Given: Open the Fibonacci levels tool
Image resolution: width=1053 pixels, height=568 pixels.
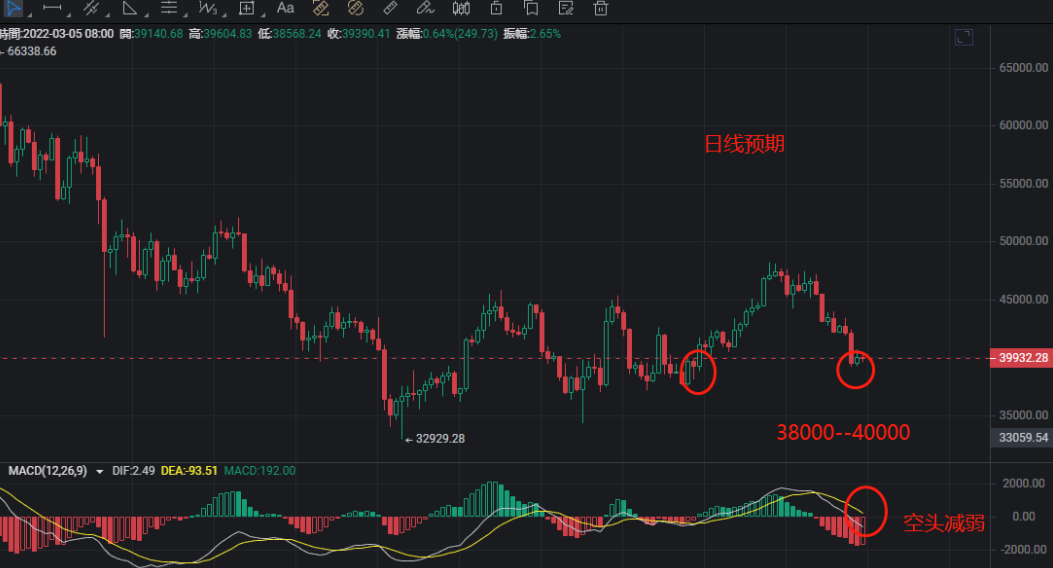Looking at the screenshot, I should point(168,8).
